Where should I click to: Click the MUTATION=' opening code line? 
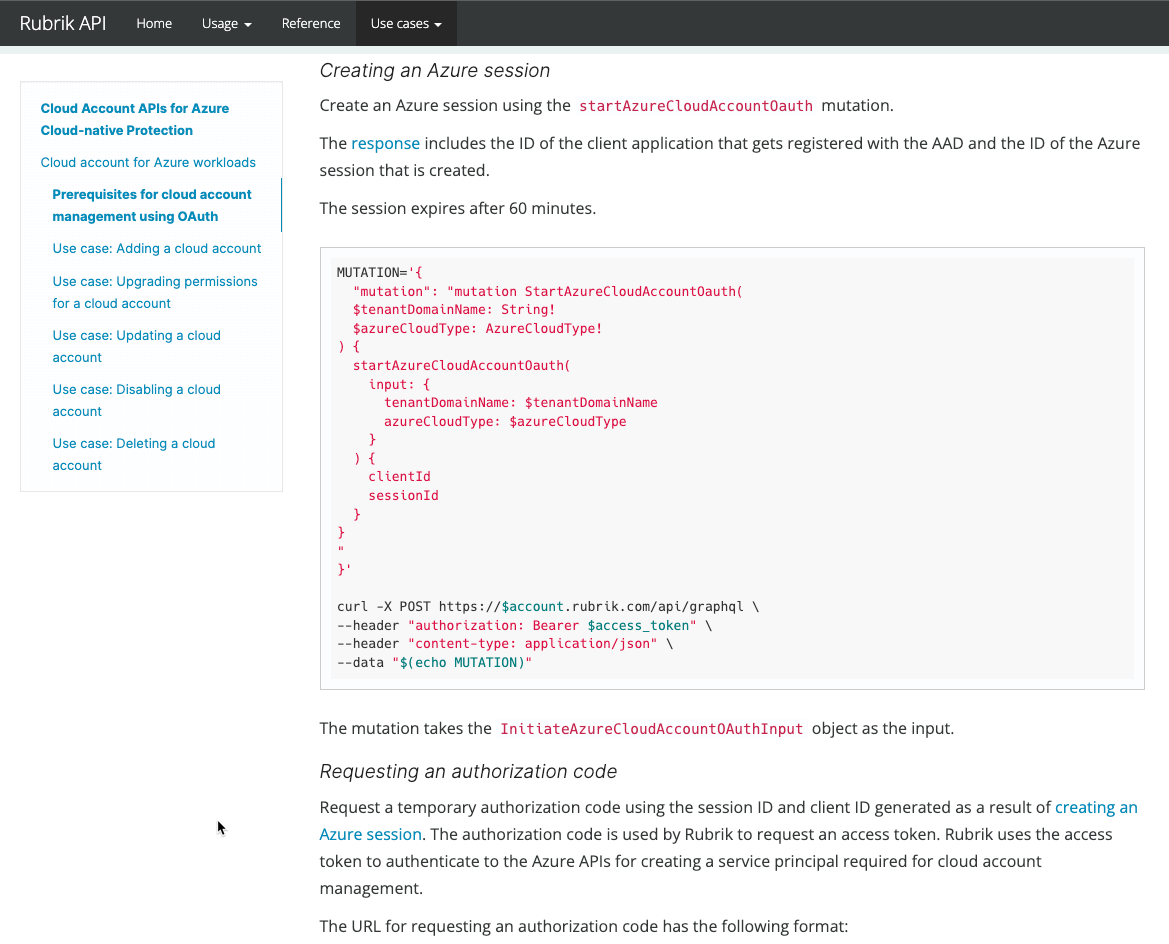379,272
